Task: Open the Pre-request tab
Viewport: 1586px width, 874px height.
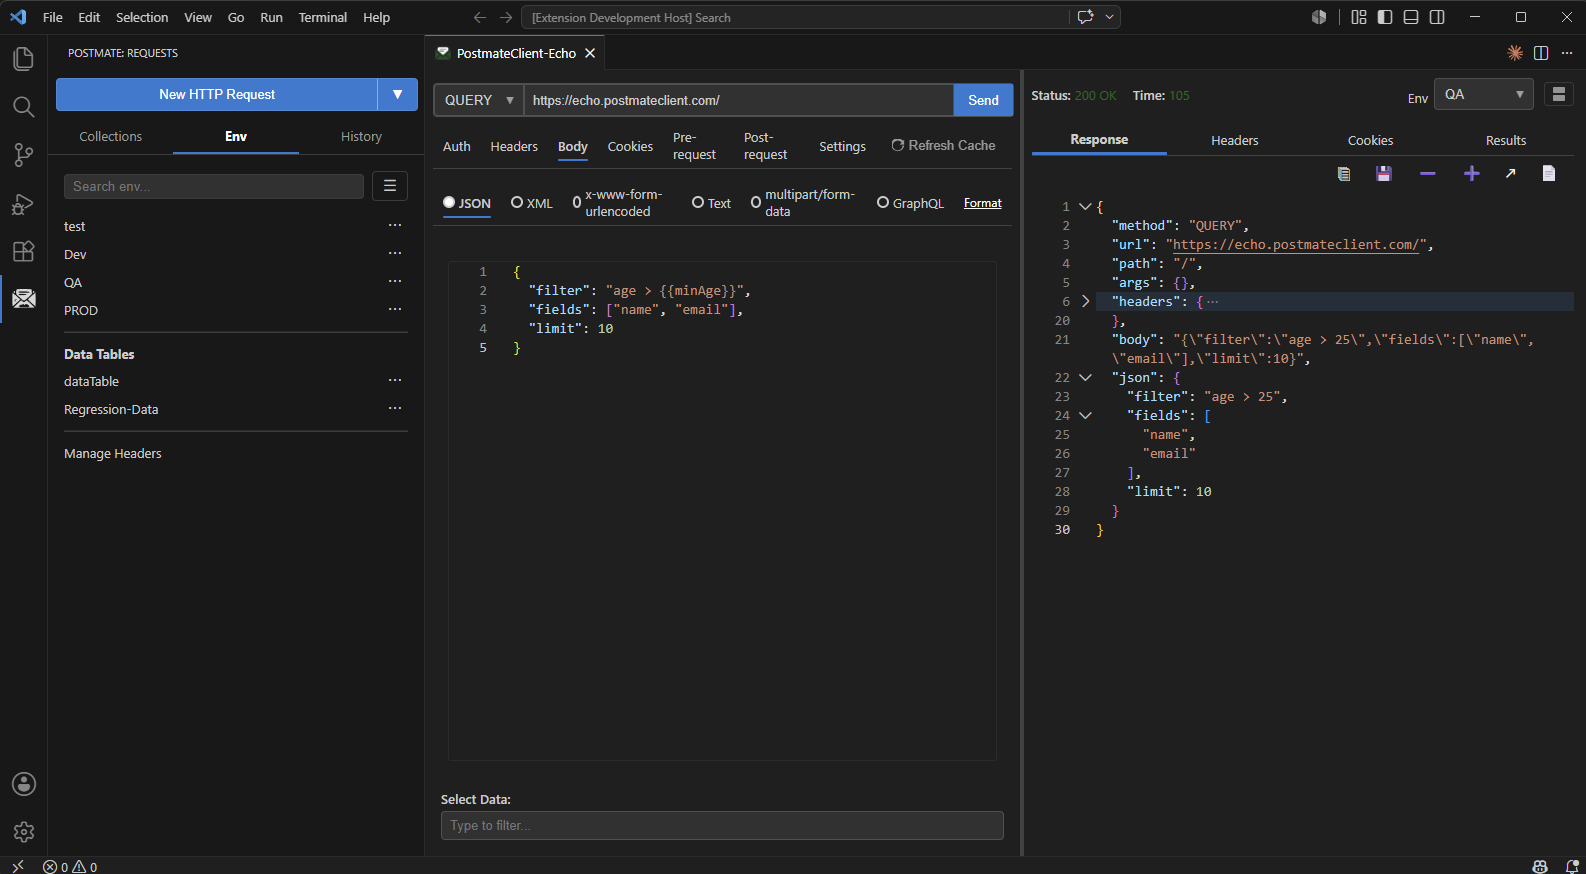Action: [694, 146]
